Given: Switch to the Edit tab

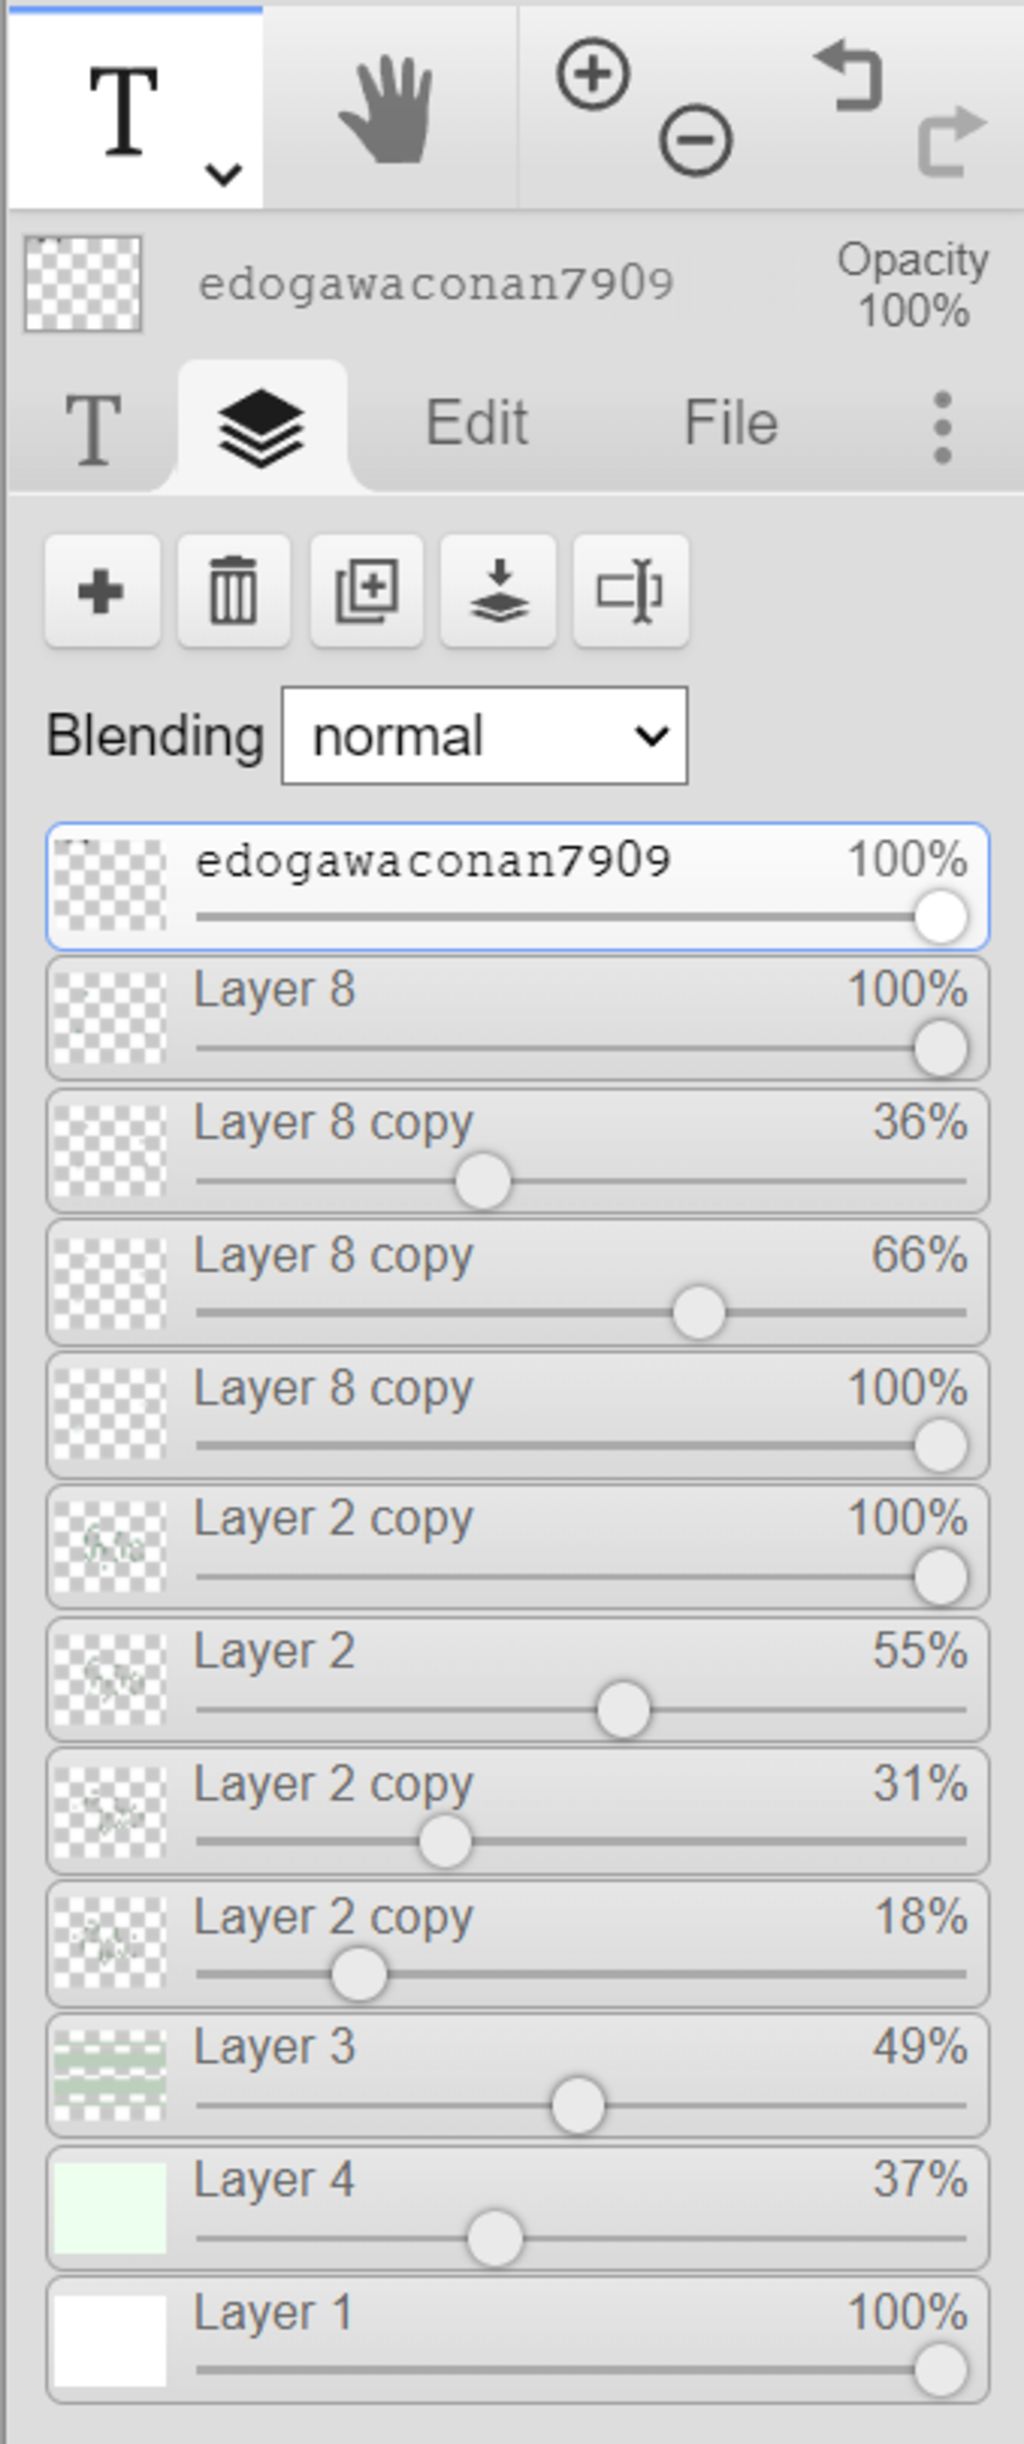Looking at the screenshot, I should (476, 423).
